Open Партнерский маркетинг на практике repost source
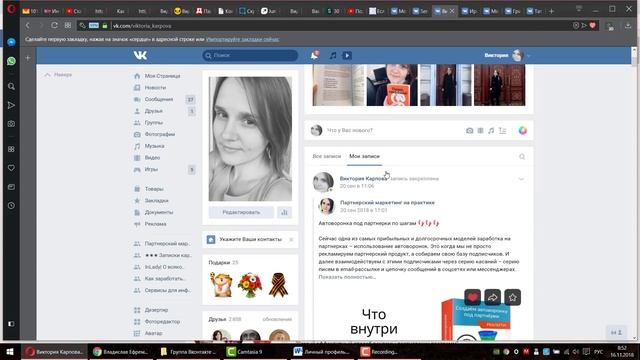 tap(387, 202)
